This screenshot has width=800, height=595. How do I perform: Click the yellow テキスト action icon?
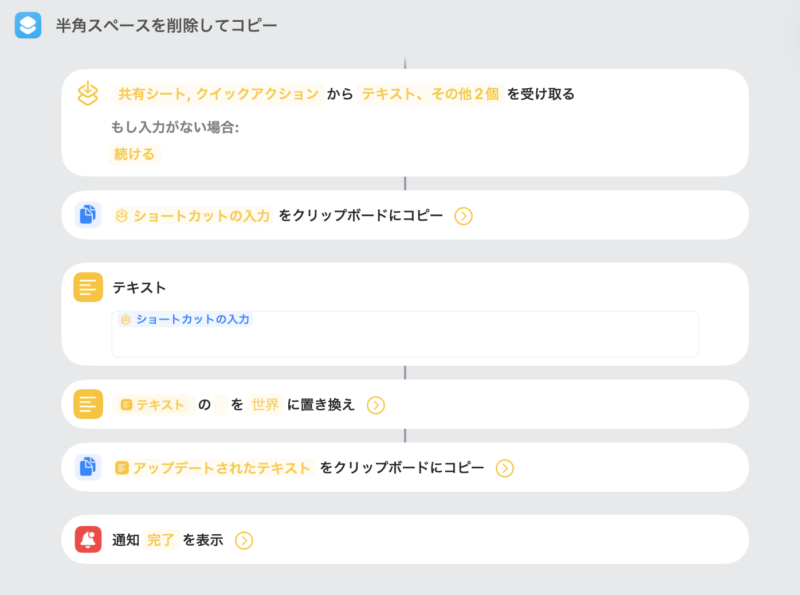pos(88,287)
